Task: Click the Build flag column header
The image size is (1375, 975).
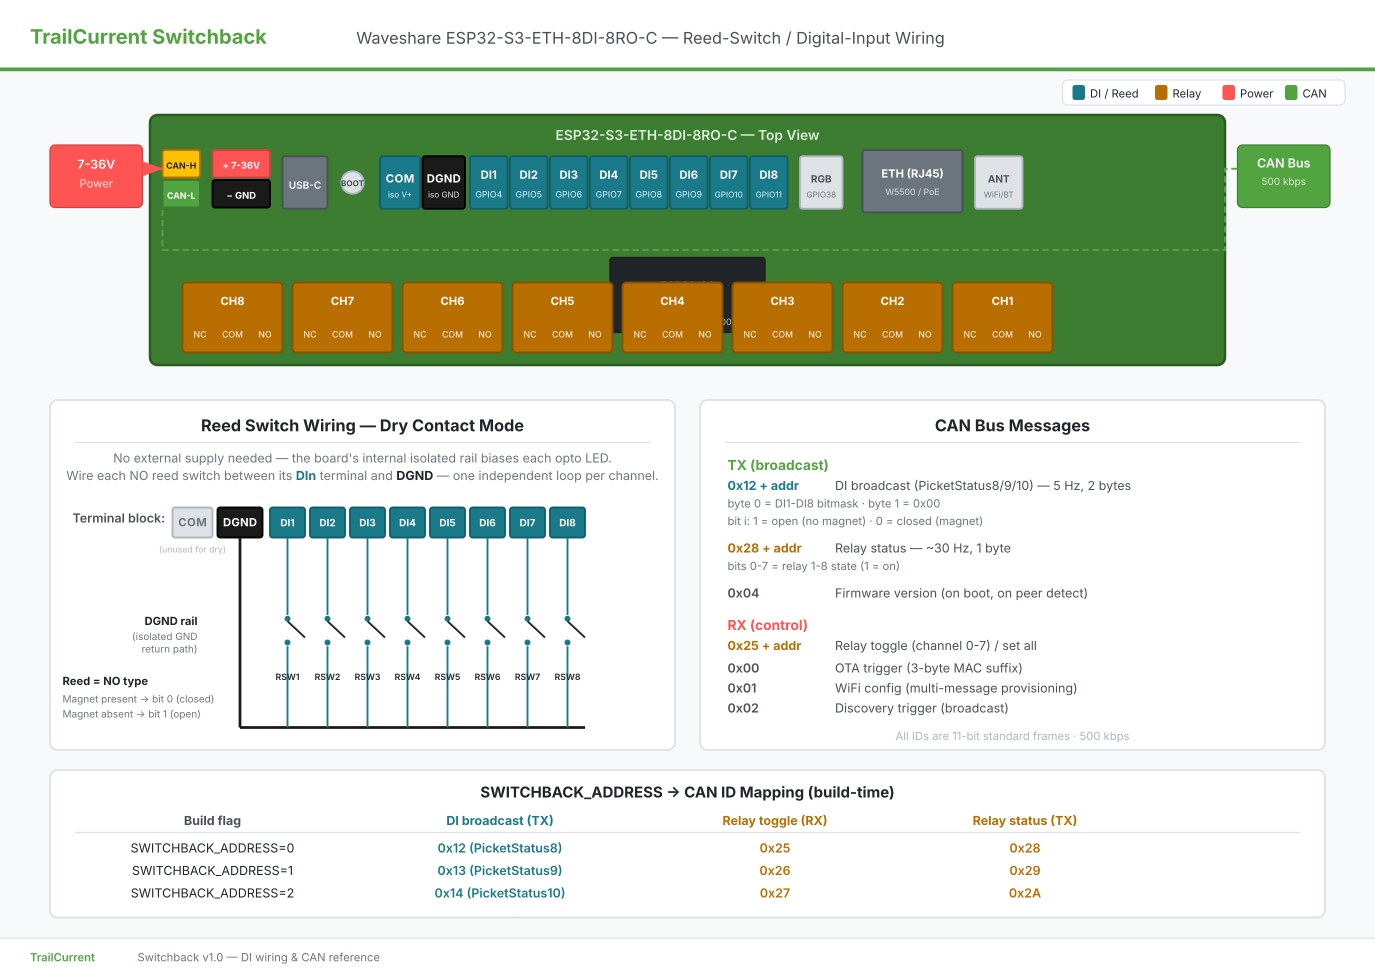Action: tap(212, 821)
